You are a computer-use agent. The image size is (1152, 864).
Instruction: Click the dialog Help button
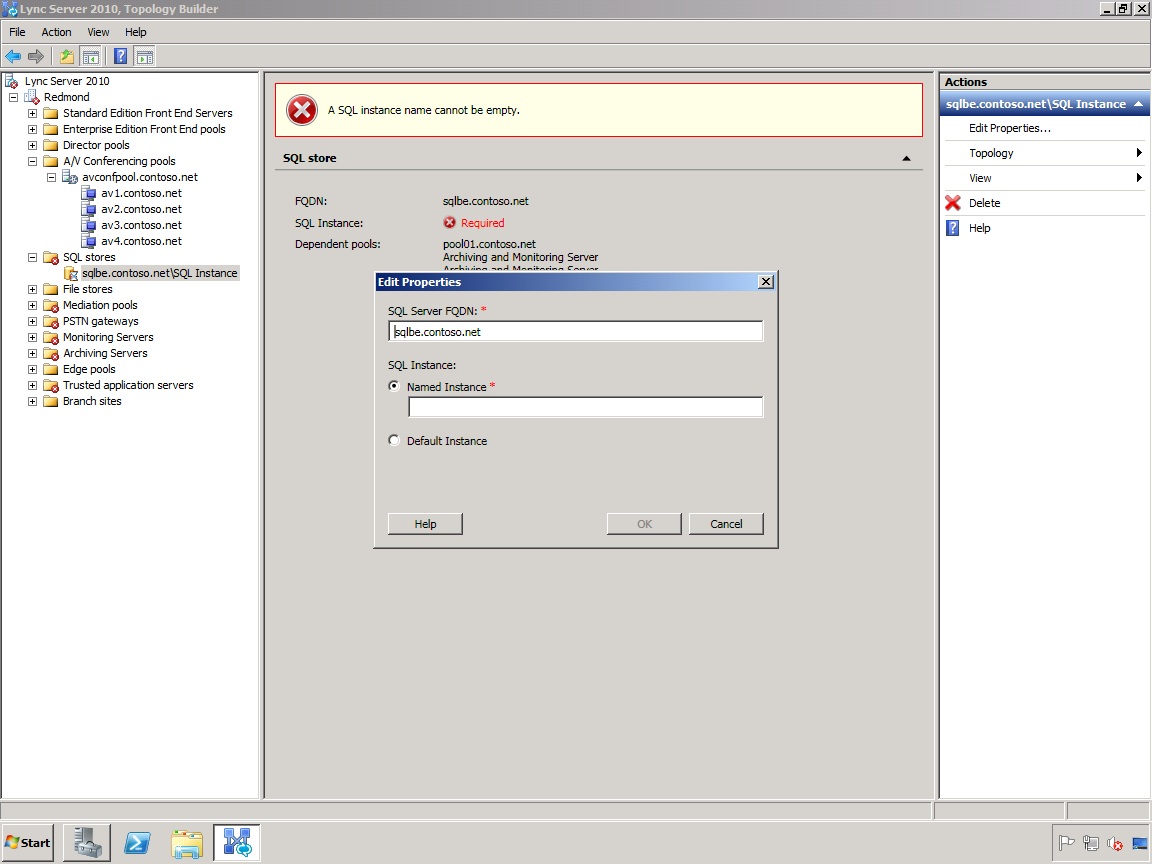pyautogui.click(x=425, y=524)
